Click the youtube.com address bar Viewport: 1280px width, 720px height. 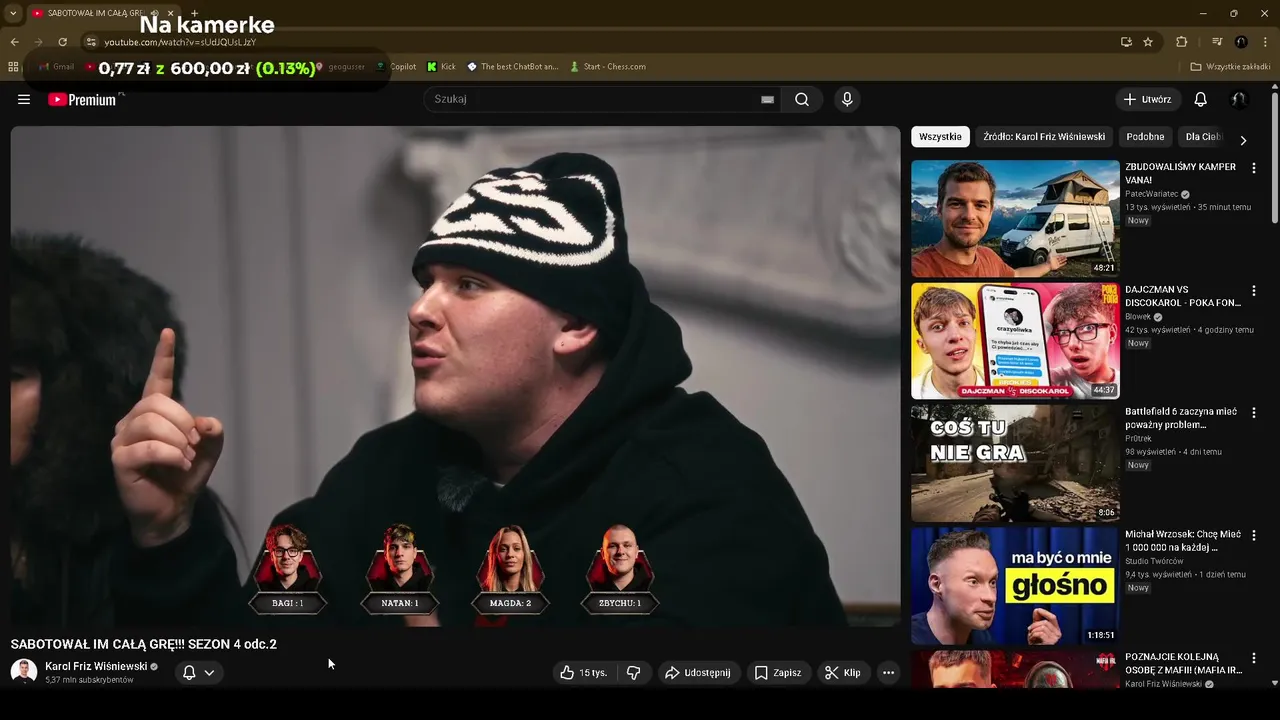click(x=600, y=42)
